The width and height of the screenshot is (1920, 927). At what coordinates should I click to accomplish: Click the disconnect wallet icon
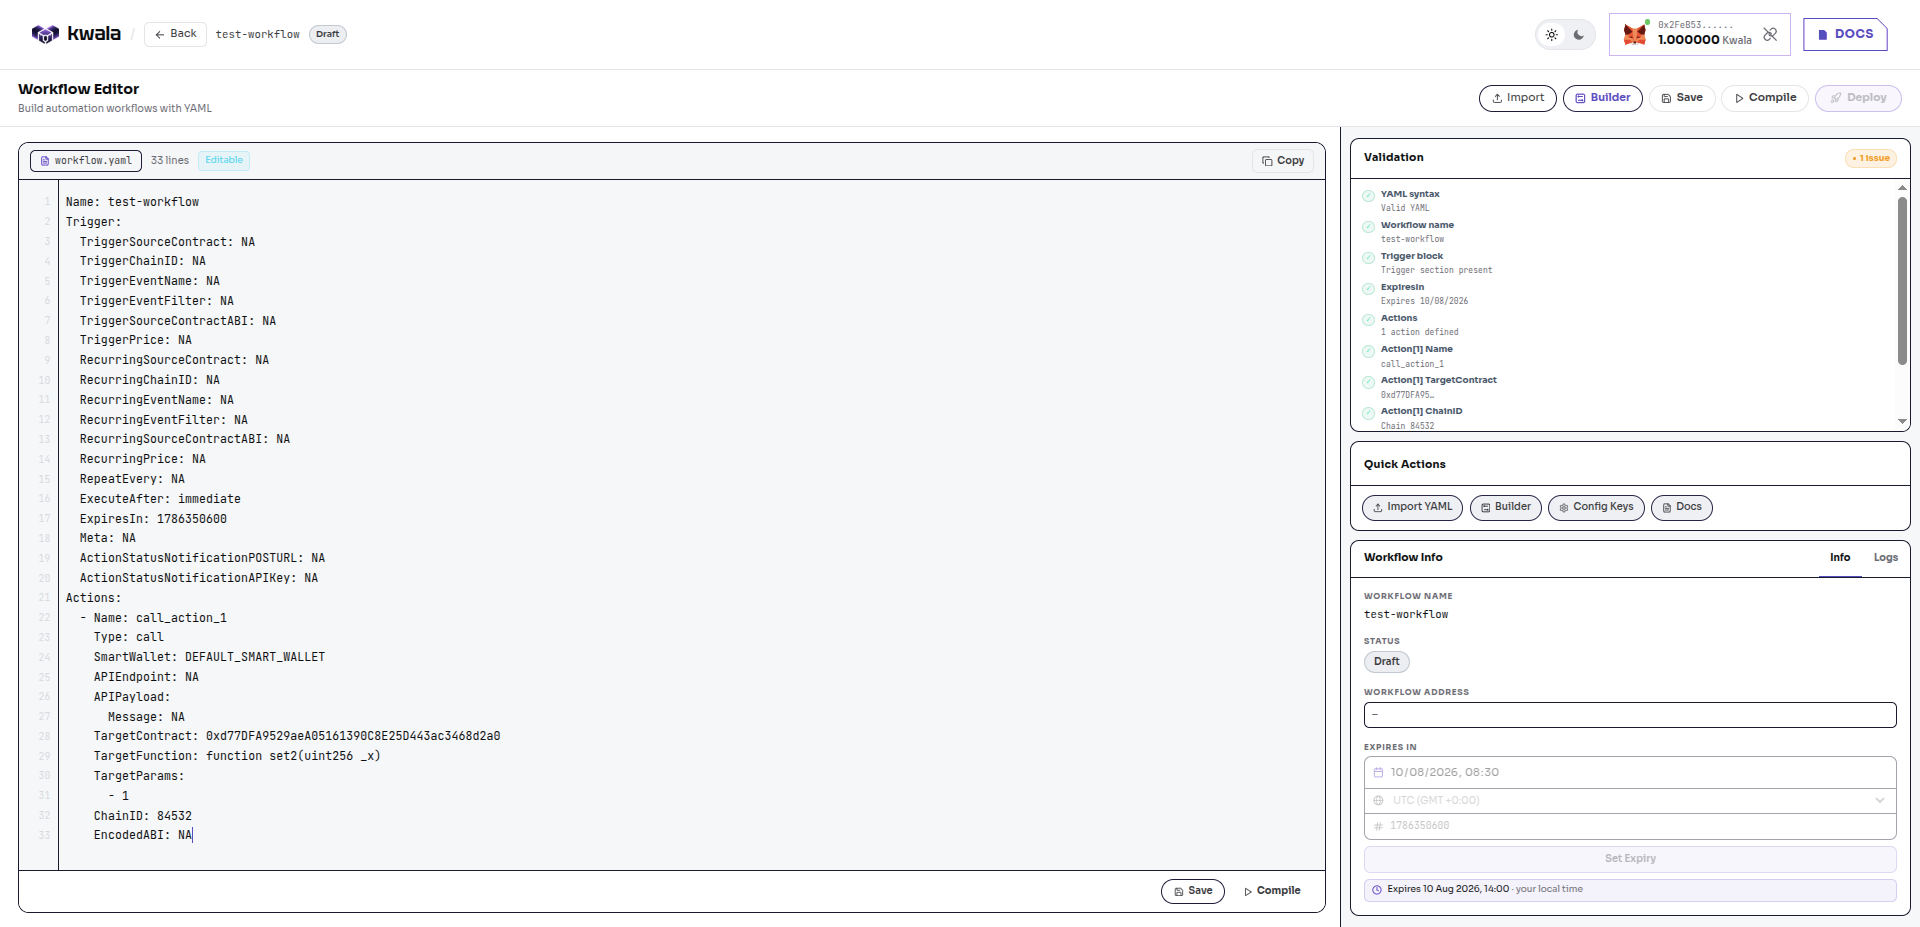pyautogui.click(x=1770, y=34)
